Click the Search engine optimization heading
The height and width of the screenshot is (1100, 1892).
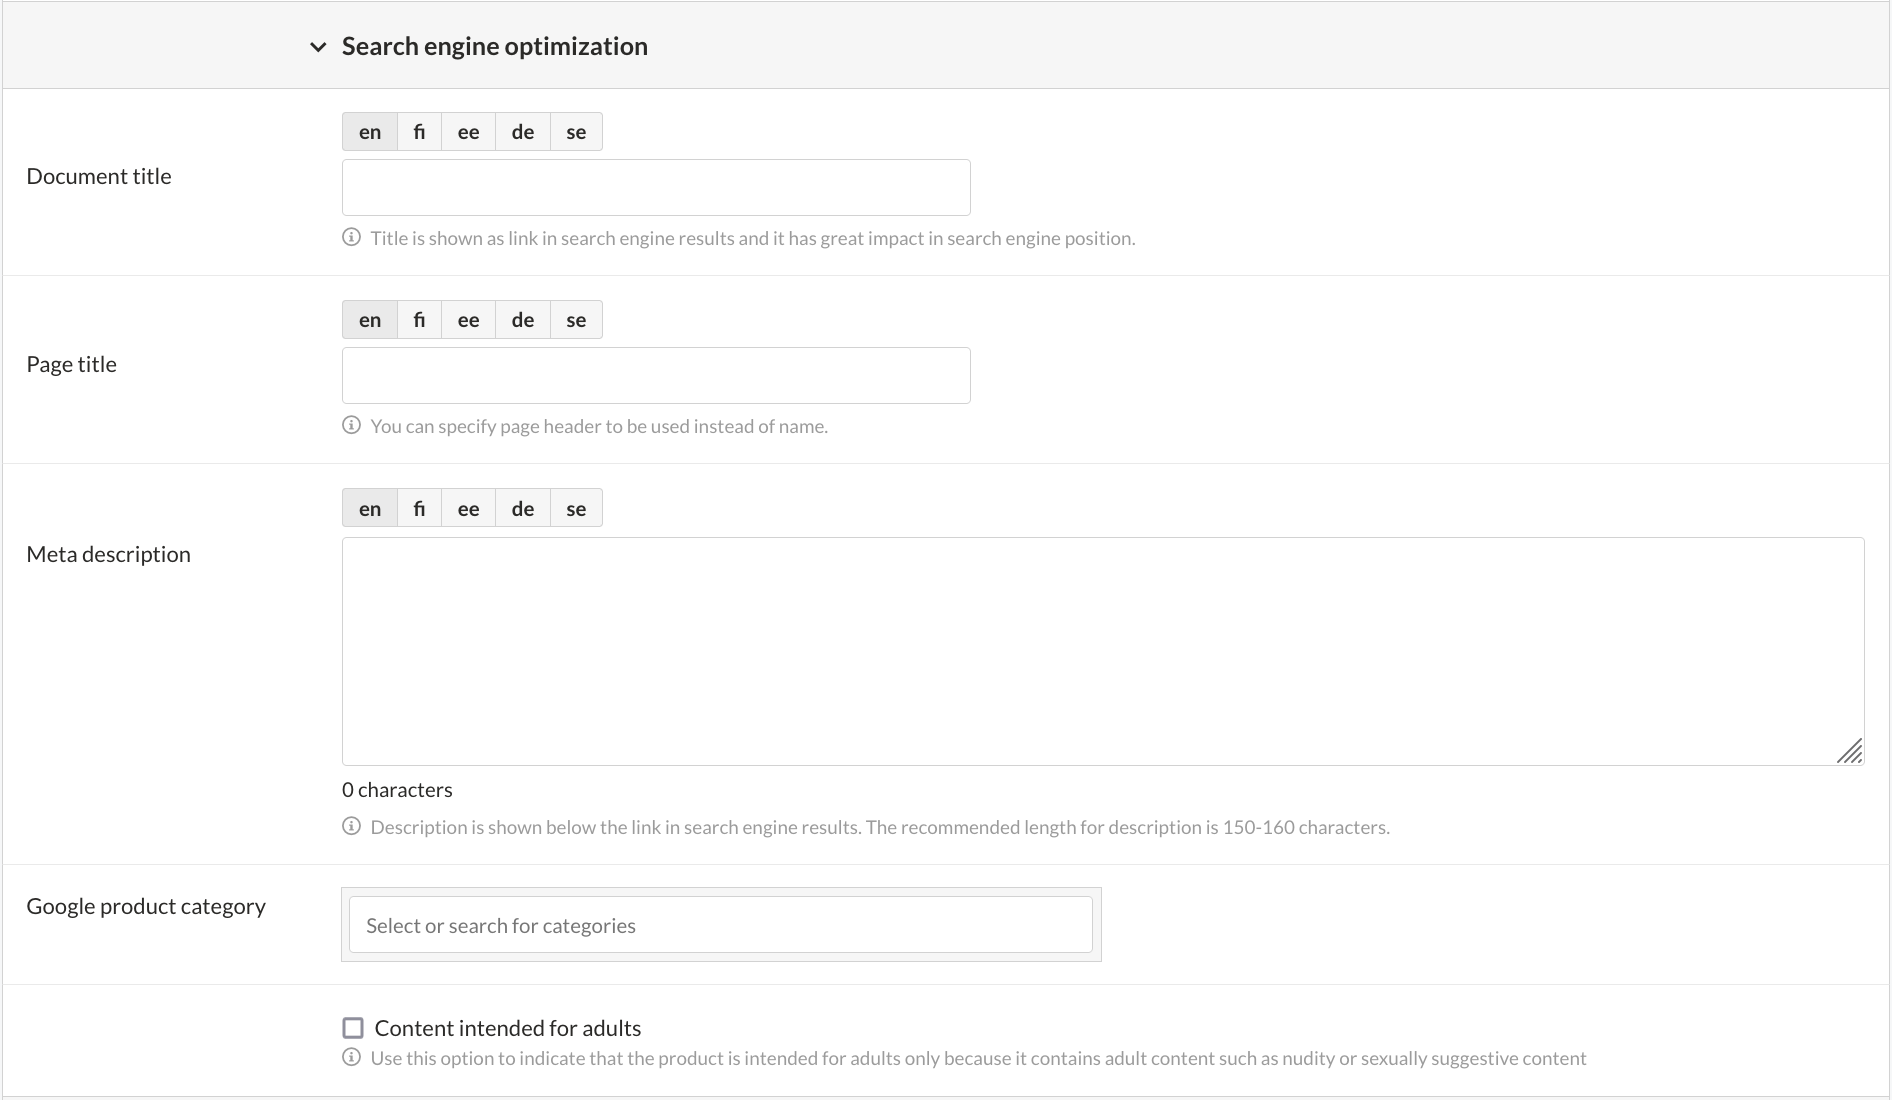pyautogui.click(x=495, y=46)
